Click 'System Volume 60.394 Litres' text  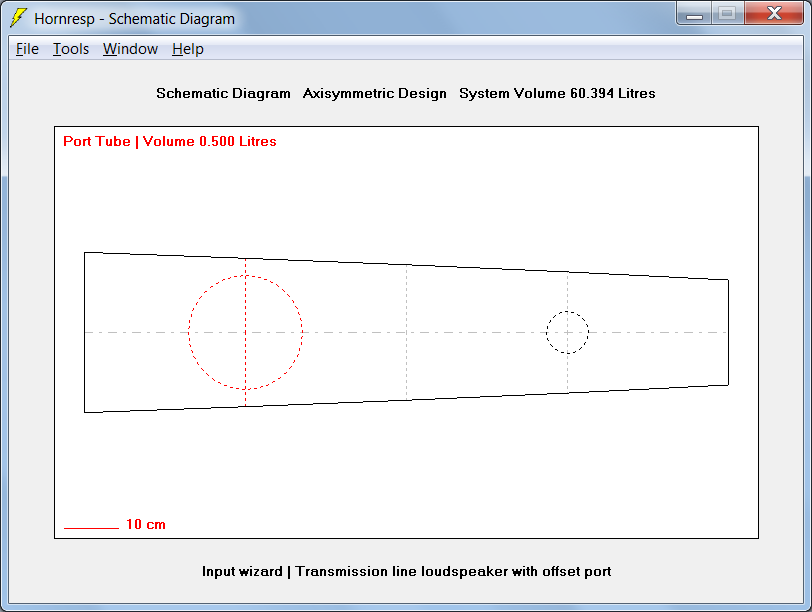tap(557, 93)
